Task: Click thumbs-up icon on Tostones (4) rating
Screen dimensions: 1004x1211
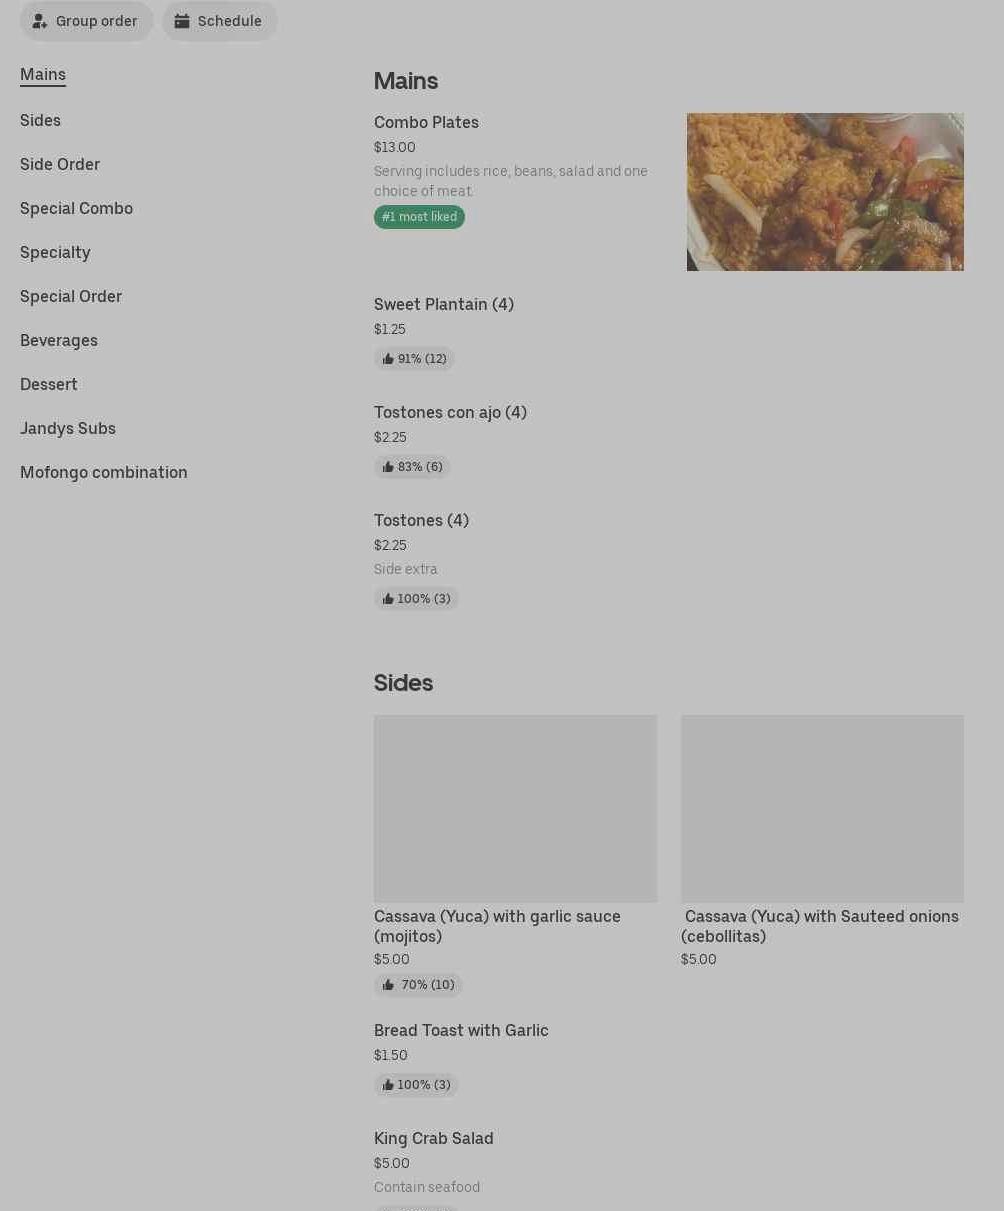Action: tap(388, 599)
